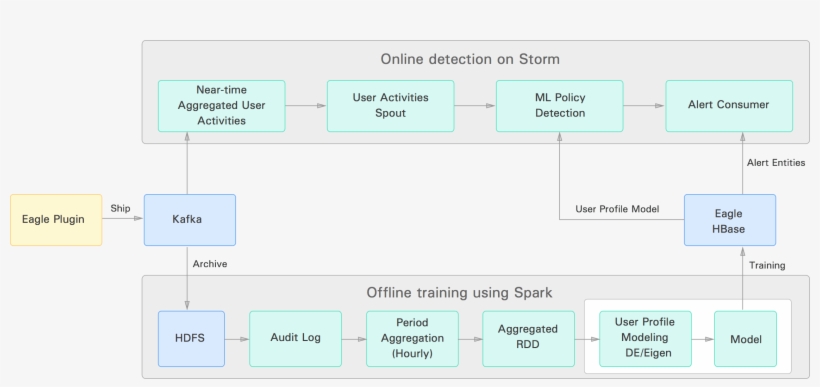The width and height of the screenshot is (820, 387).
Task: Select User Profile Modeling DE/Eigen box
Action: pos(645,338)
